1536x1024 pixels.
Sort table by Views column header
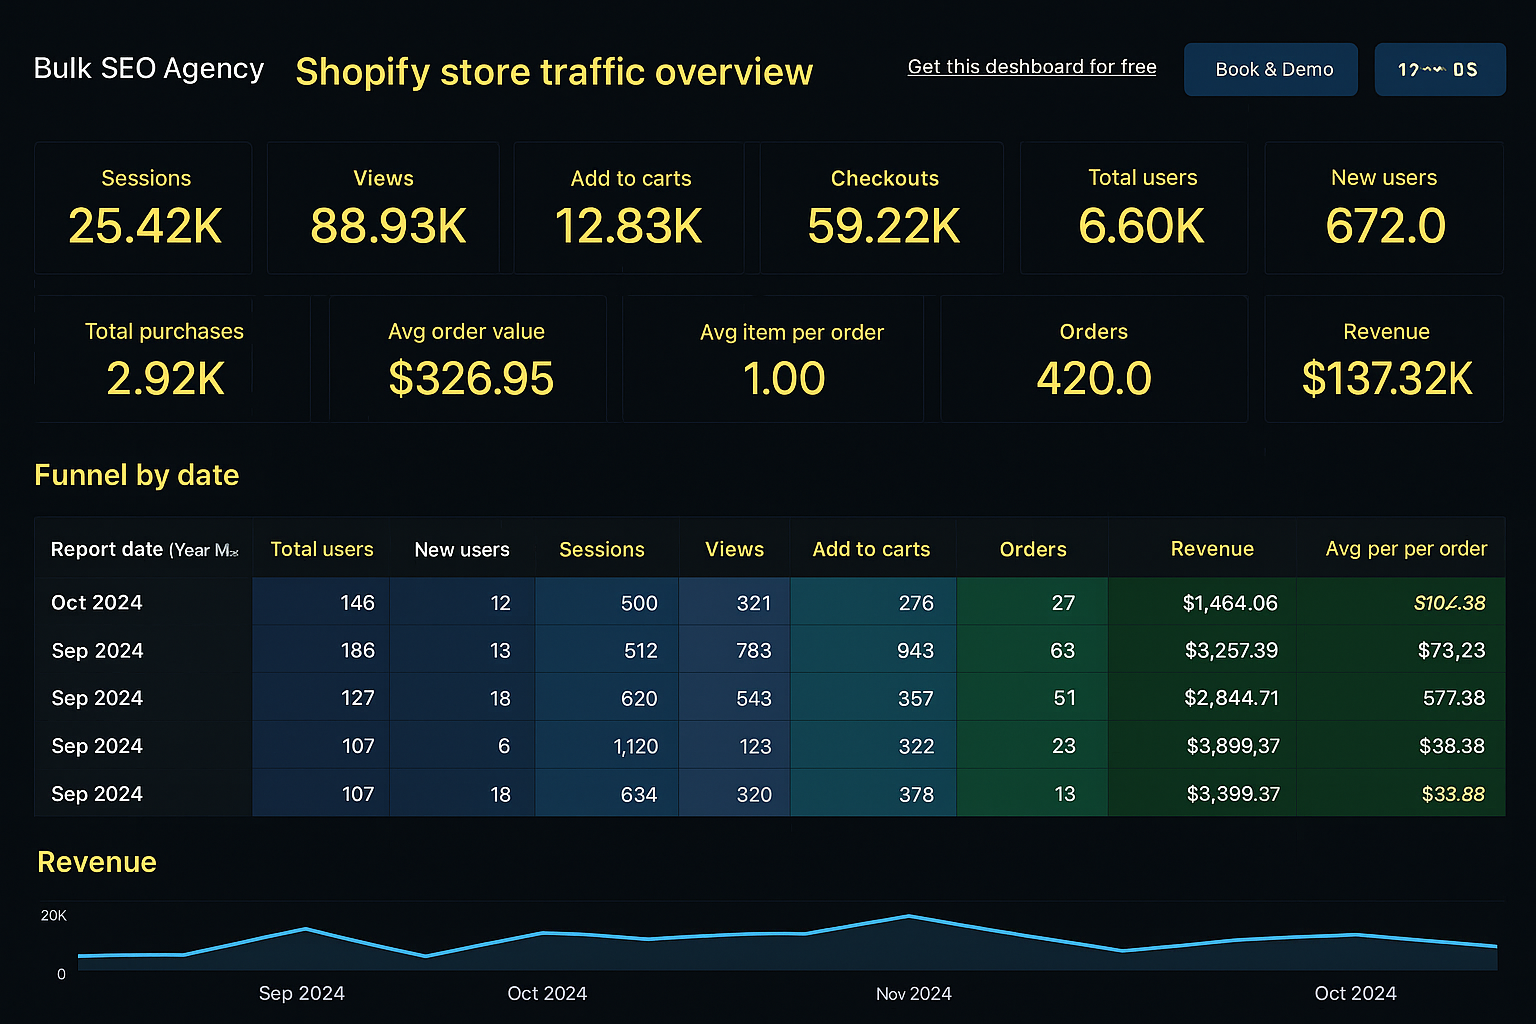click(x=735, y=549)
